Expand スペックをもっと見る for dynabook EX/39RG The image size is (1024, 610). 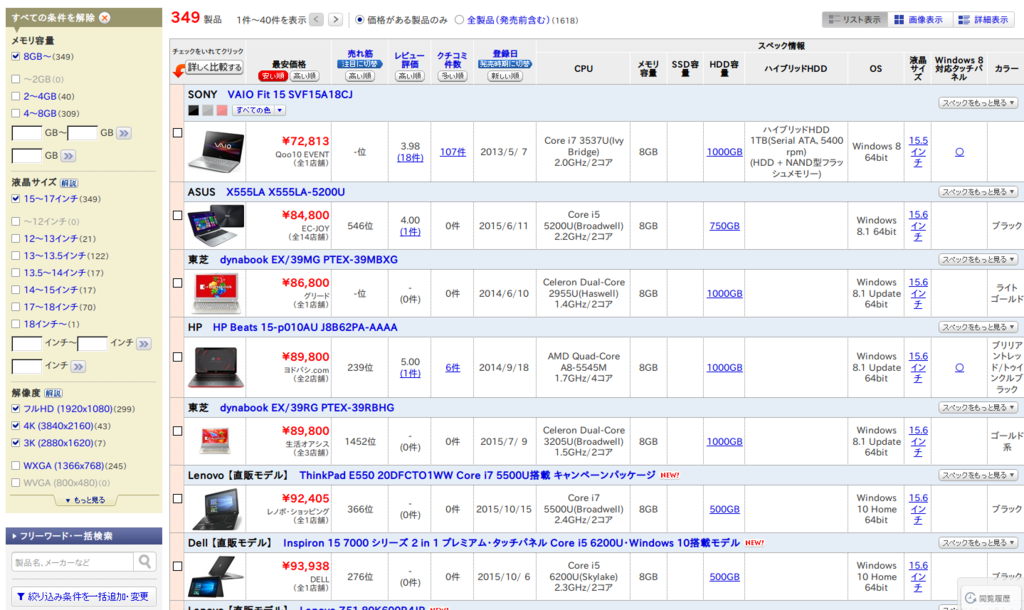coord(978,408)
